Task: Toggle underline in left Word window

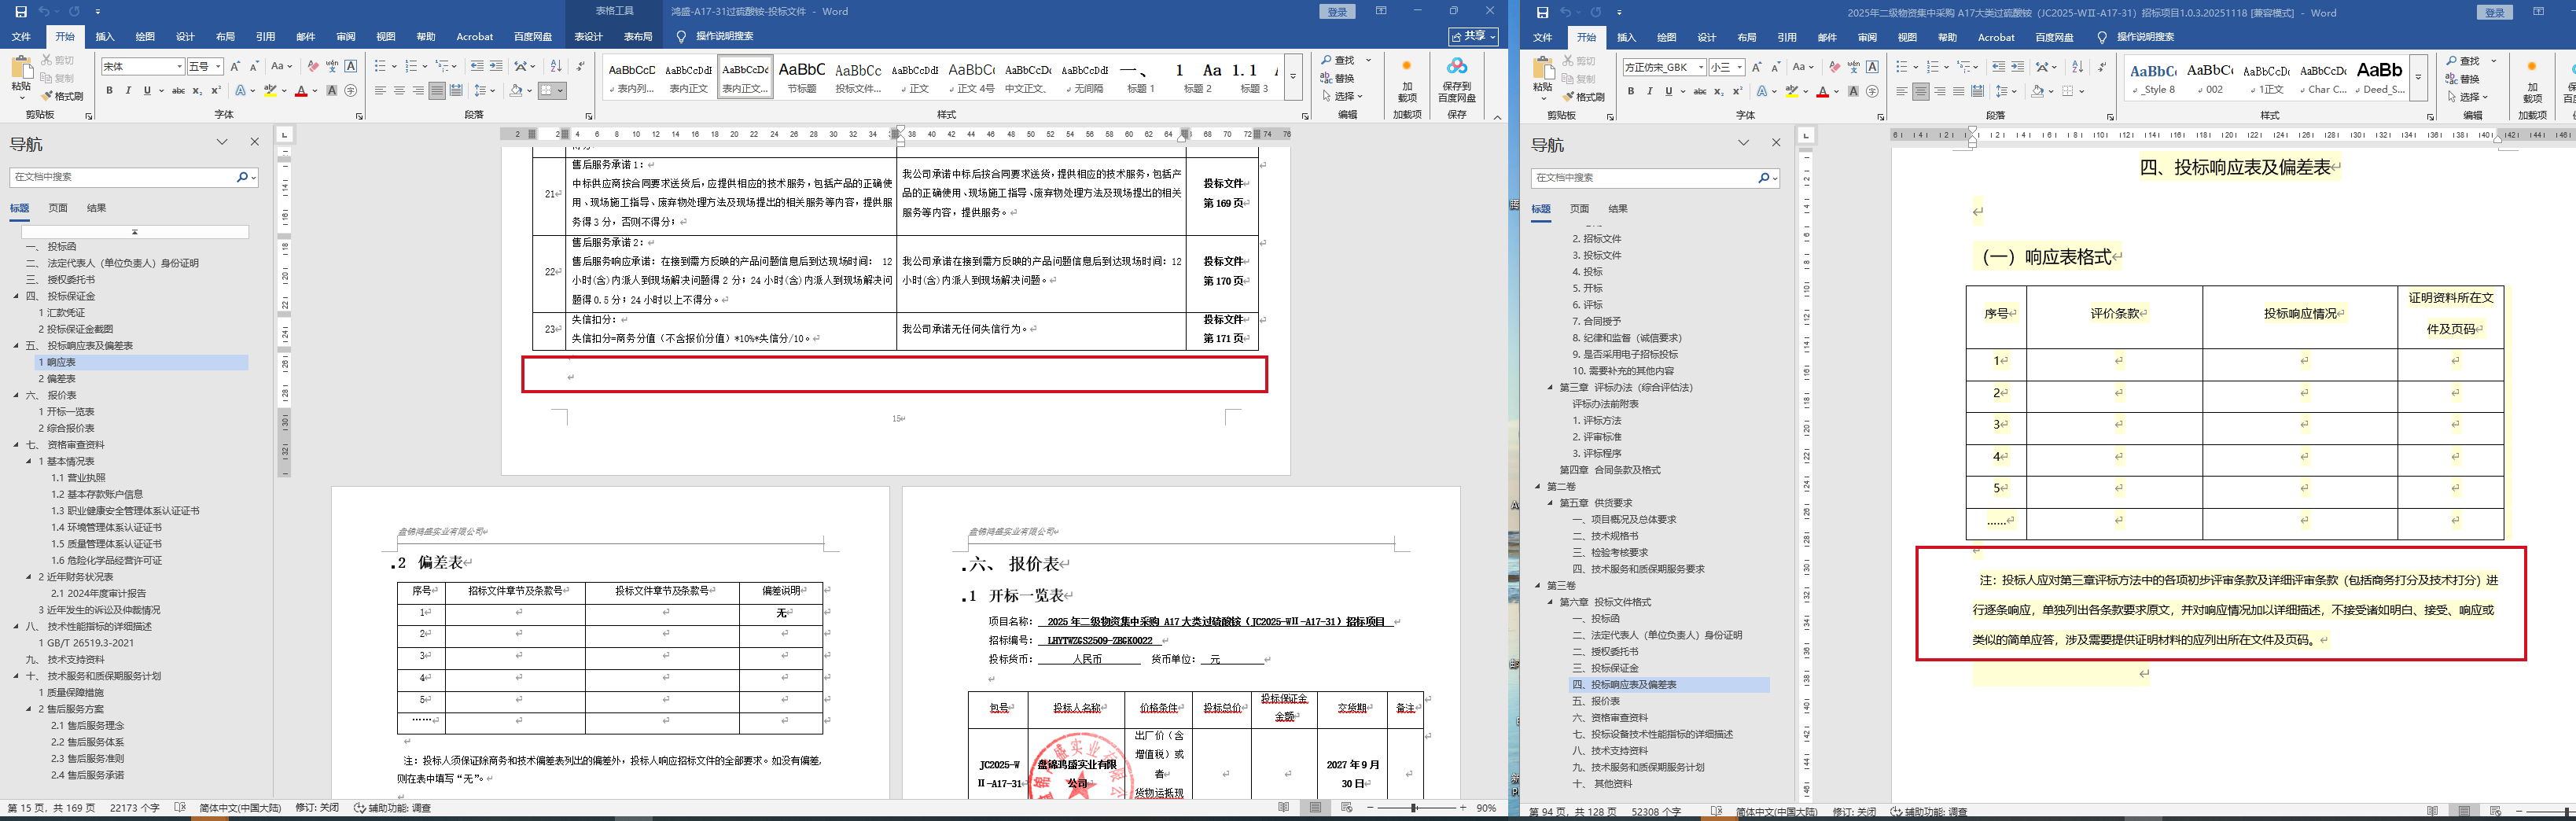Action: [147, 91]
